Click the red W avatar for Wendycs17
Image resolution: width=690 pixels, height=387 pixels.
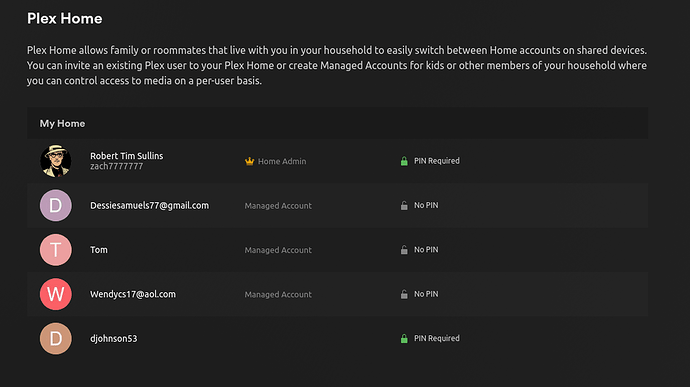[55, 294]
